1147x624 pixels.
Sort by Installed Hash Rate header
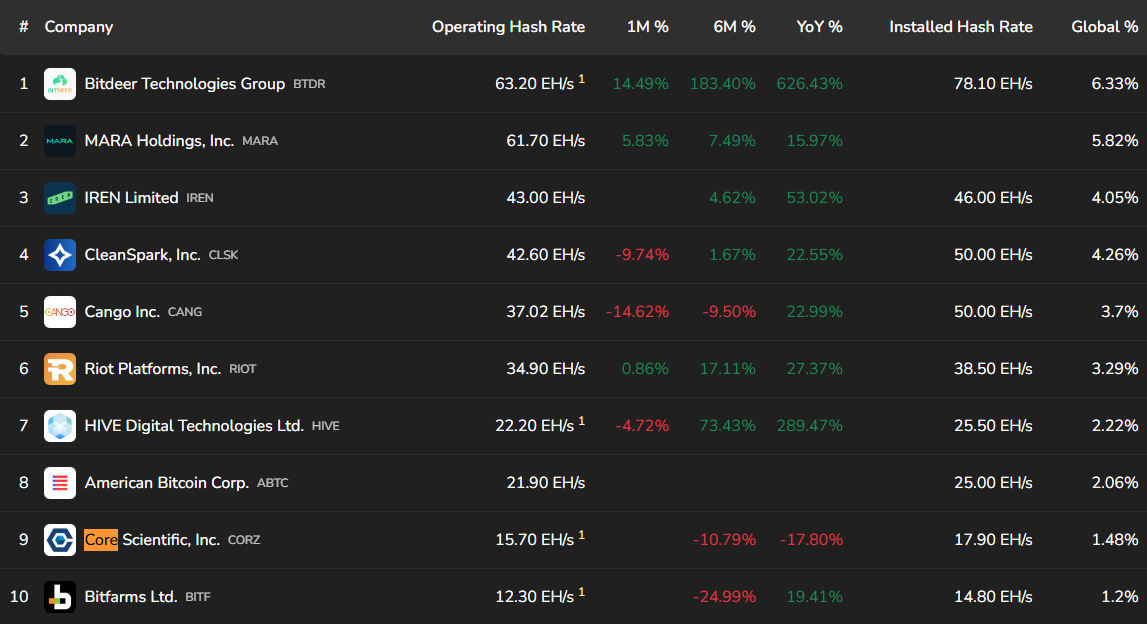click(960, 27)
